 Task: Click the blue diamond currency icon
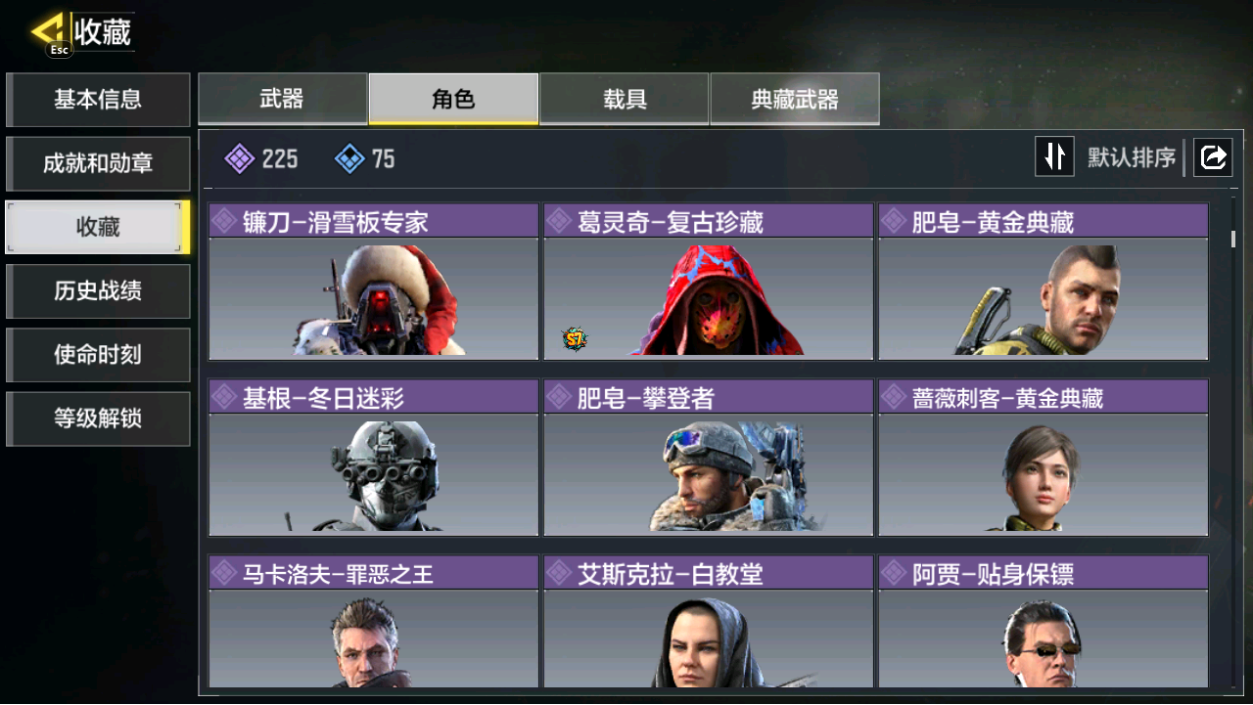(x=350, y=159)
